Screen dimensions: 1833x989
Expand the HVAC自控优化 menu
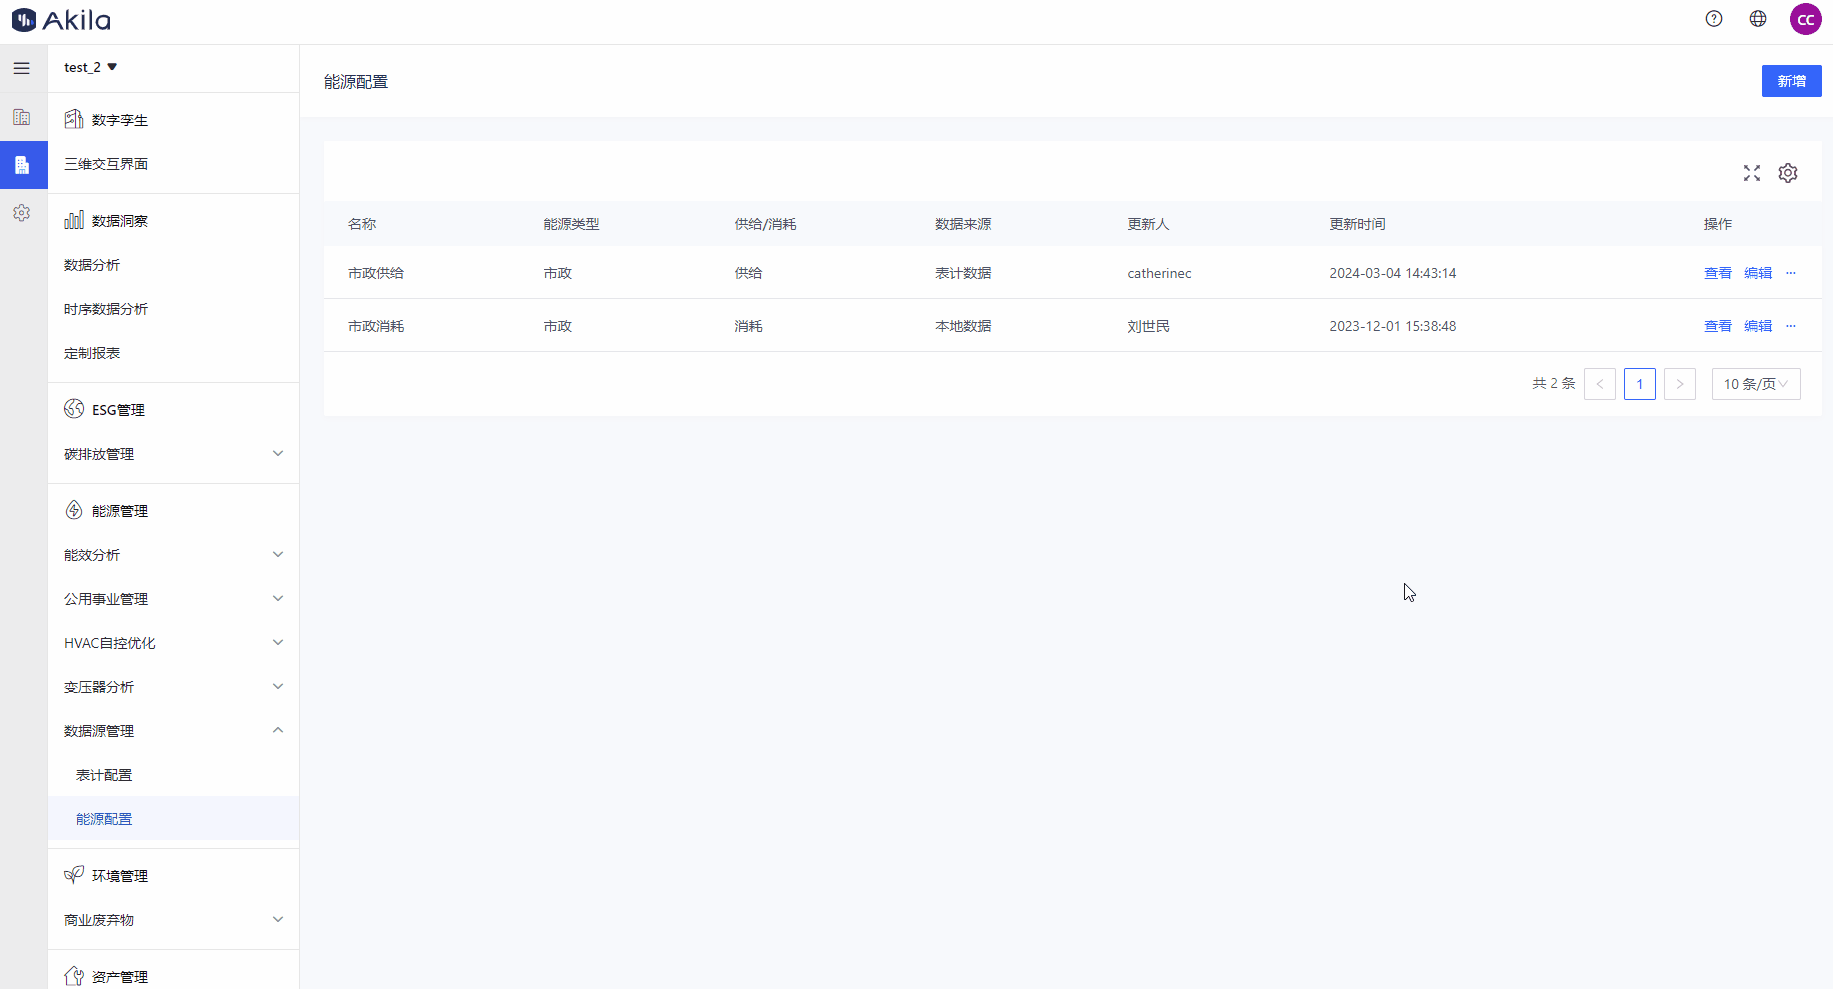click(173, 643)
